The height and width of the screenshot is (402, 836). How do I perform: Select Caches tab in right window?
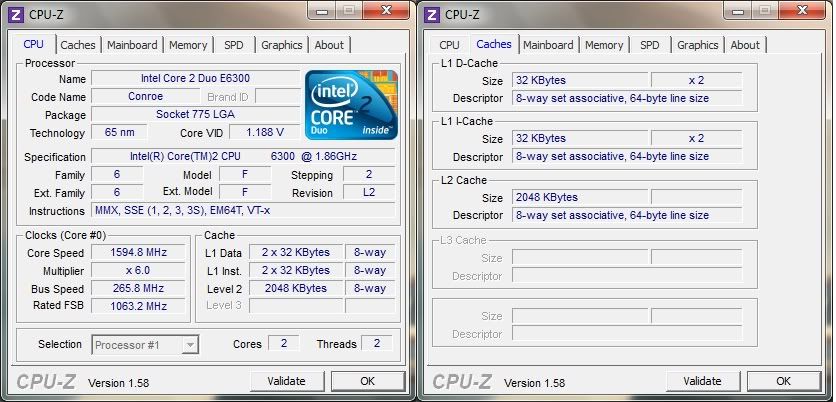(494, 44)
